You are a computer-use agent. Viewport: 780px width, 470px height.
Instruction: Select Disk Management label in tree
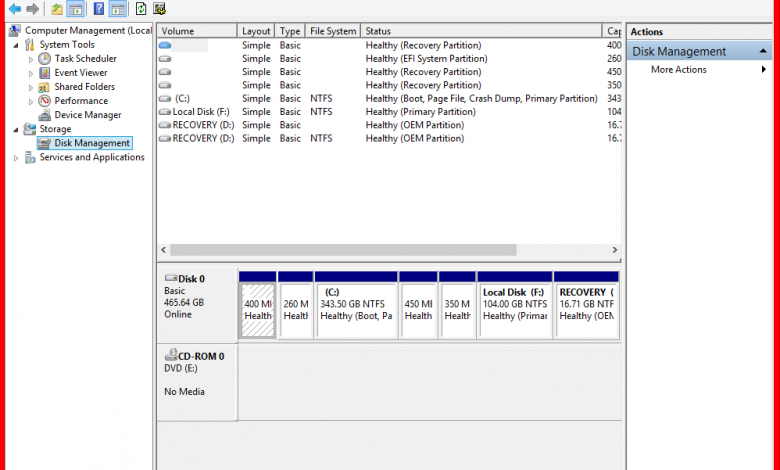92,143
